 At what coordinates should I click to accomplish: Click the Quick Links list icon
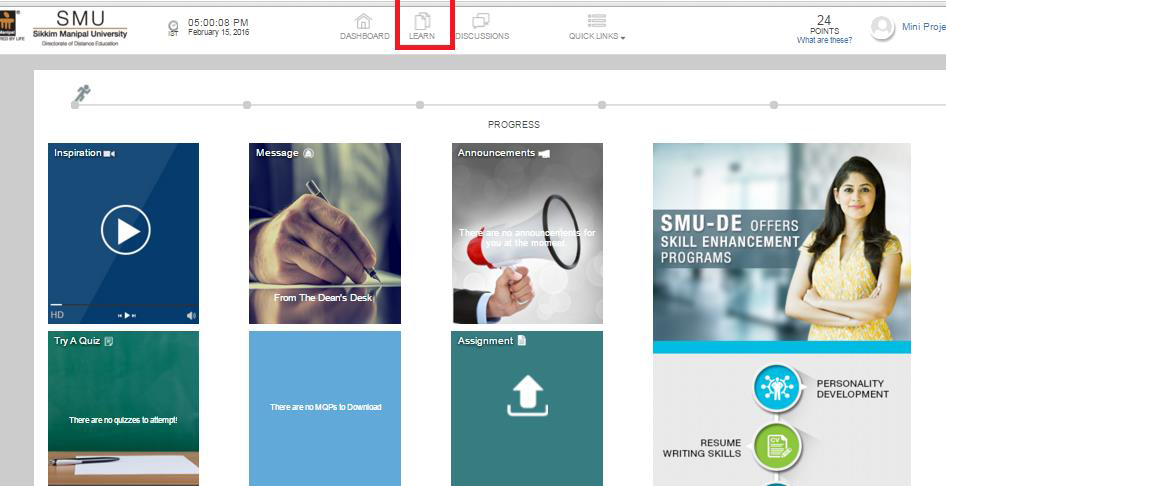596,21
